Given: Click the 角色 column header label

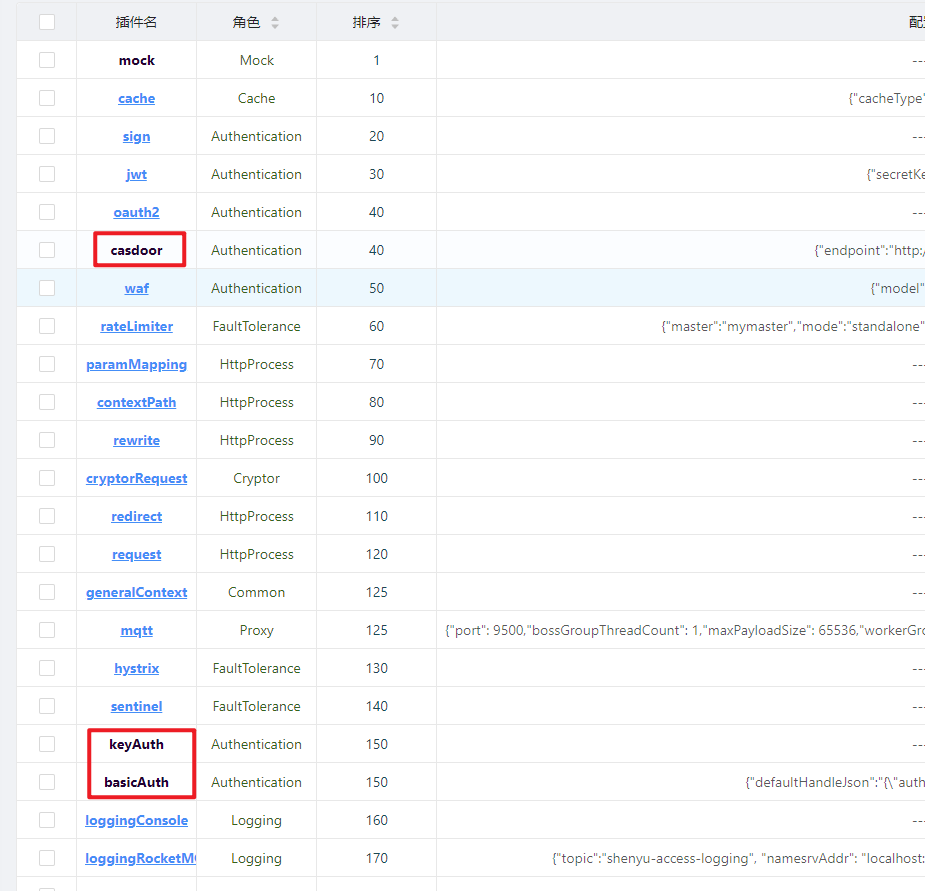Looking at the screenshot, I should (x=246, y=22).
